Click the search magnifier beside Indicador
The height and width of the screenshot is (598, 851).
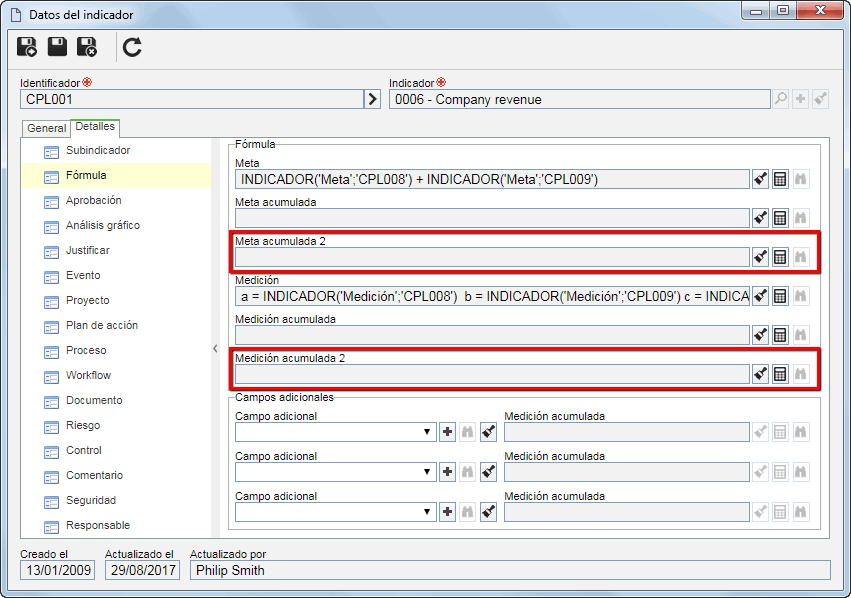point(780,99)
